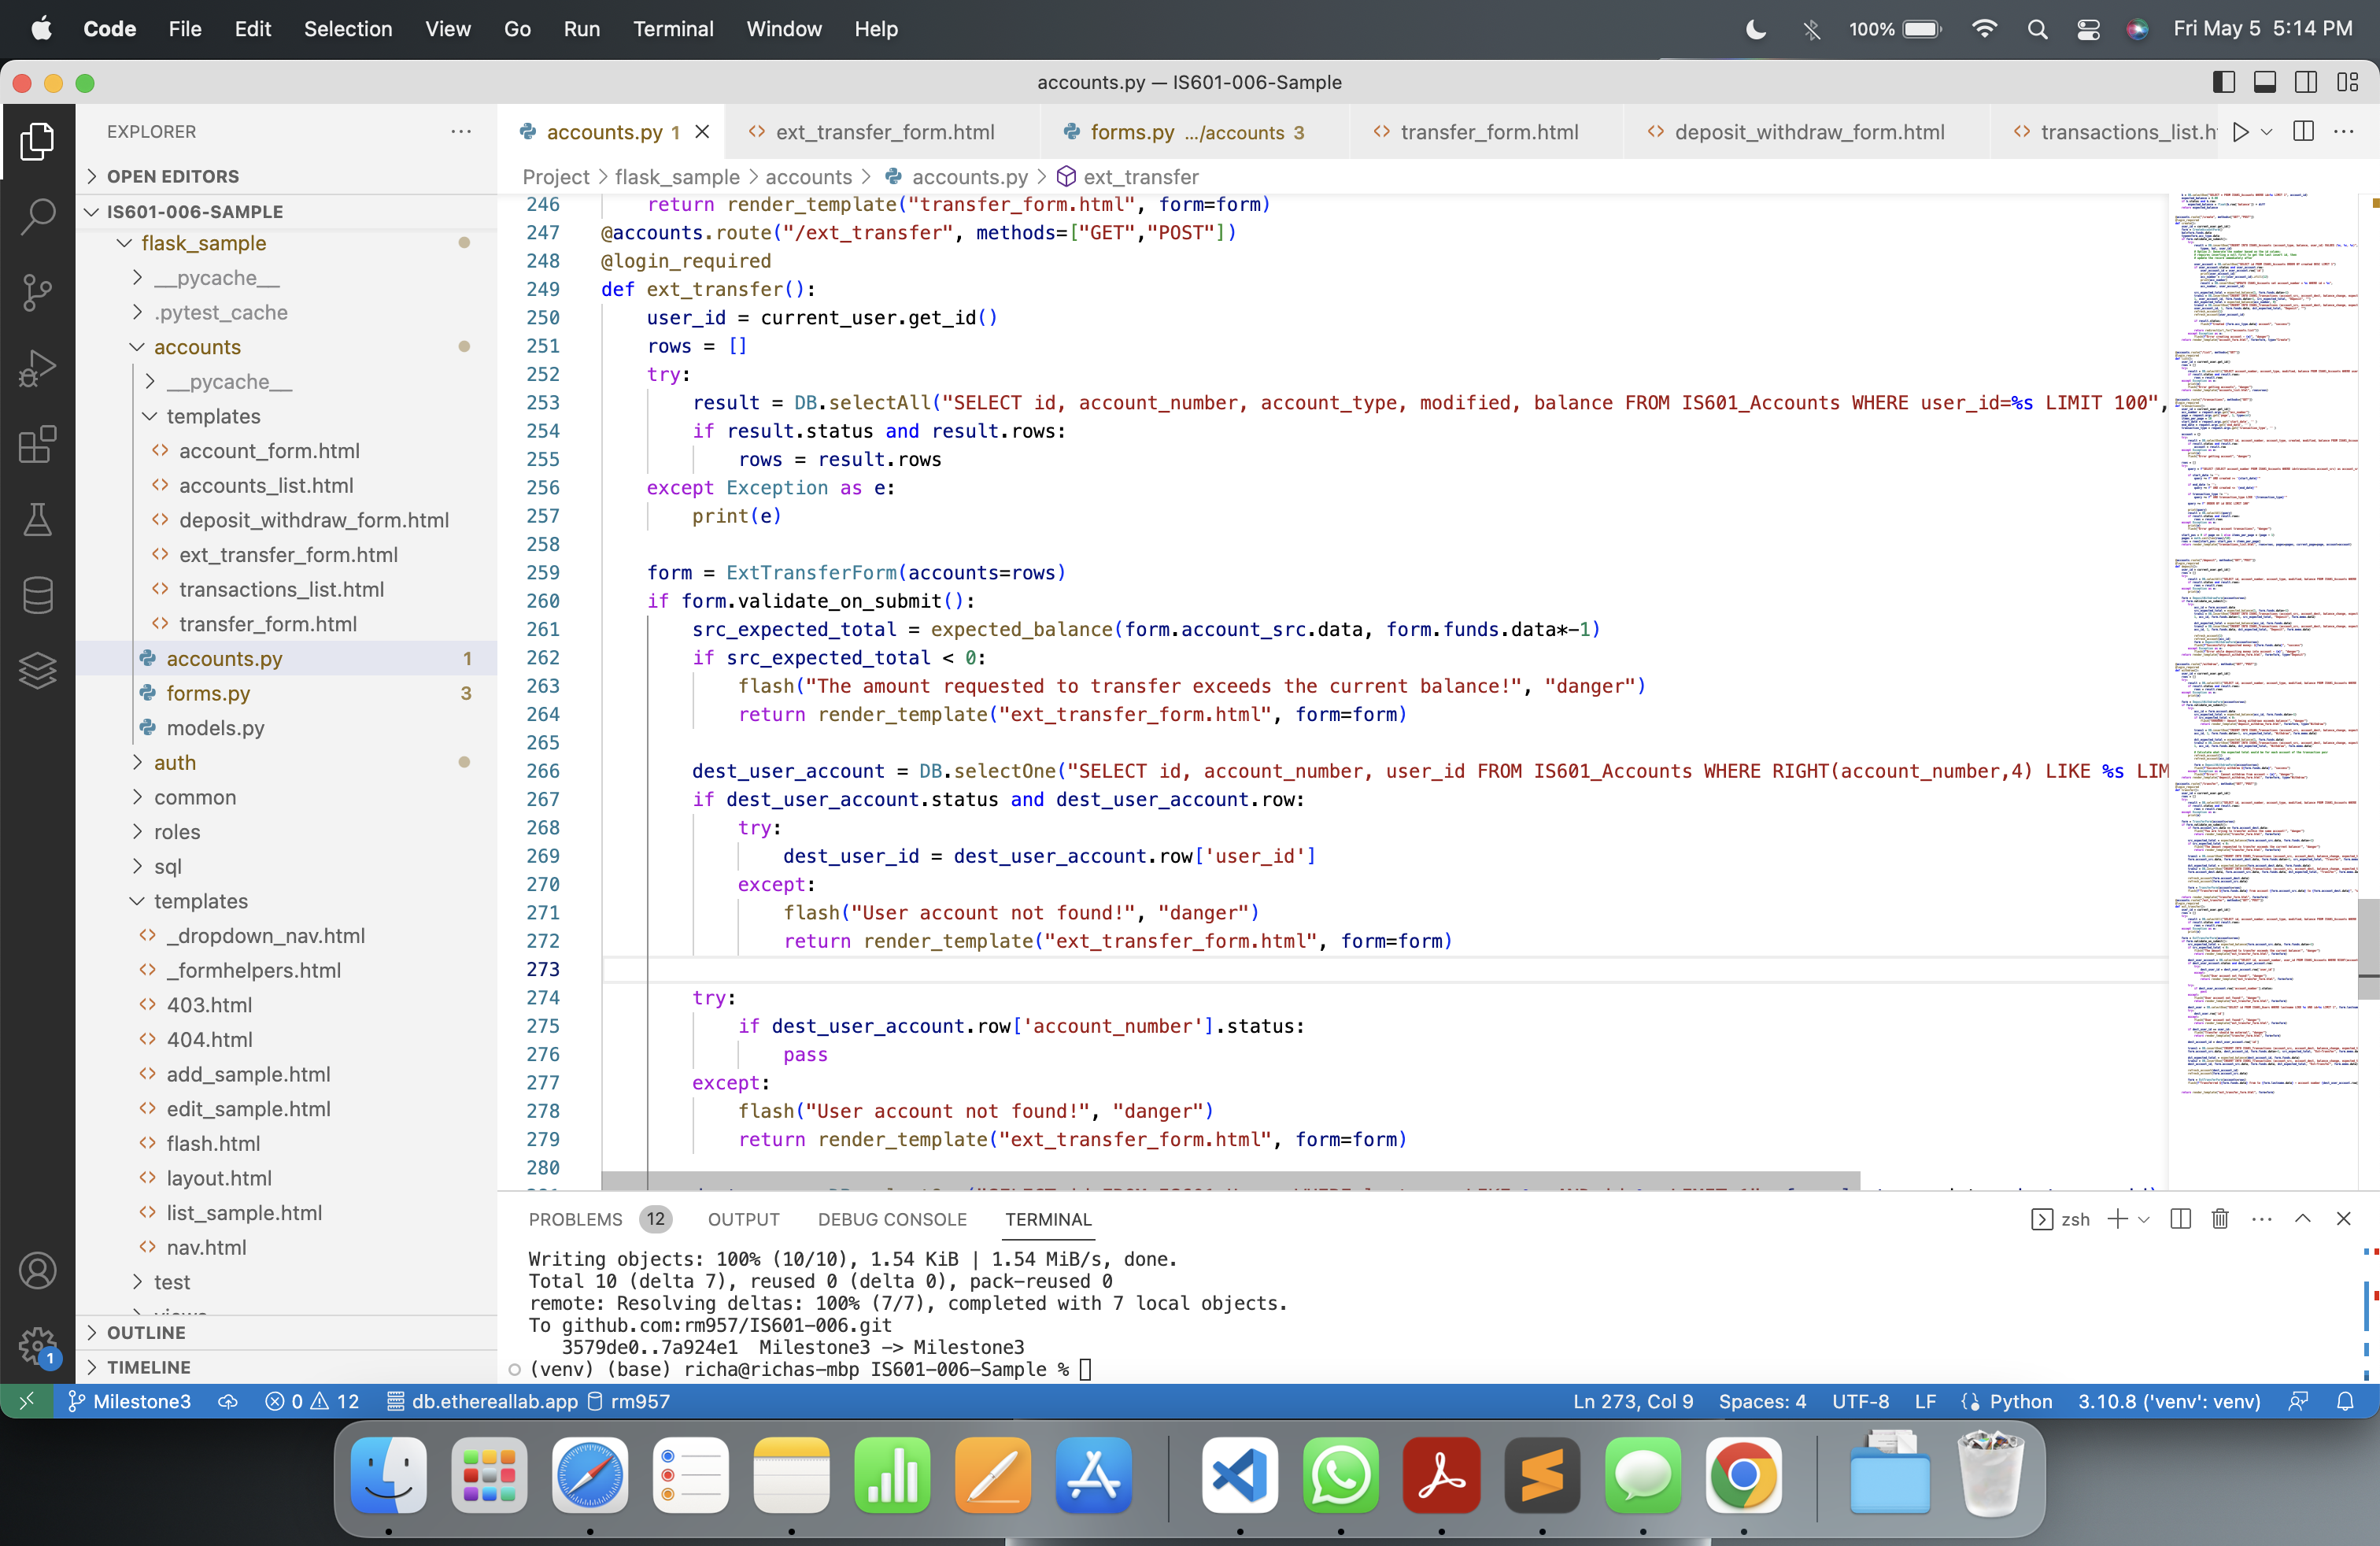Open the Extensions view
Viewport: 2380px width, 1546px height.
(37, 444)
